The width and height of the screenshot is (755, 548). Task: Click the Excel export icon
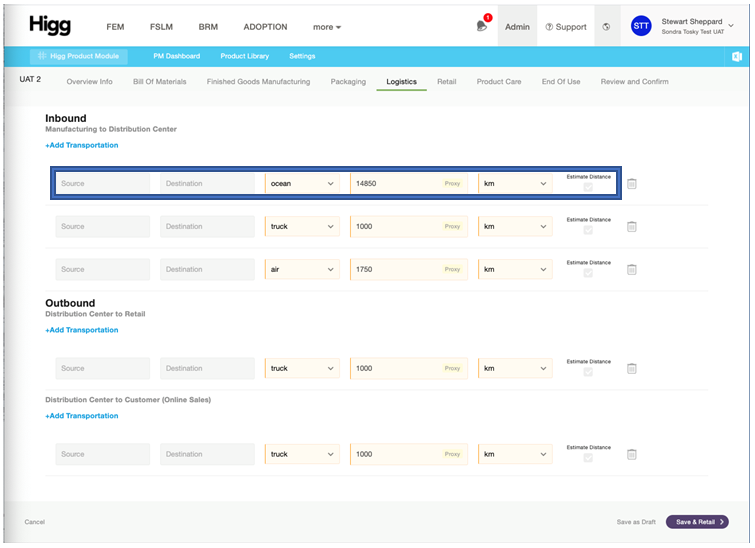pyautogui.click(x=737, y=56)
